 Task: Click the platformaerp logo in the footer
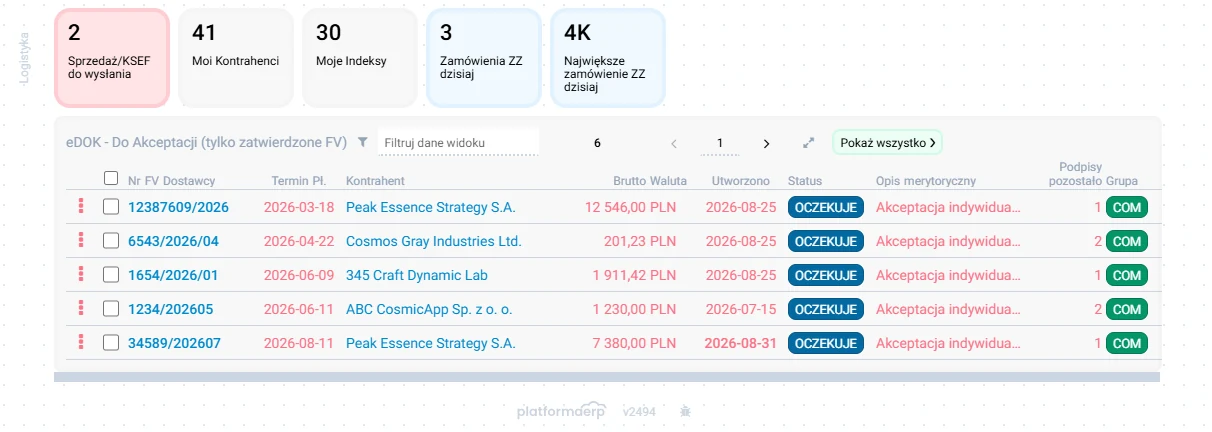(561, 411)
